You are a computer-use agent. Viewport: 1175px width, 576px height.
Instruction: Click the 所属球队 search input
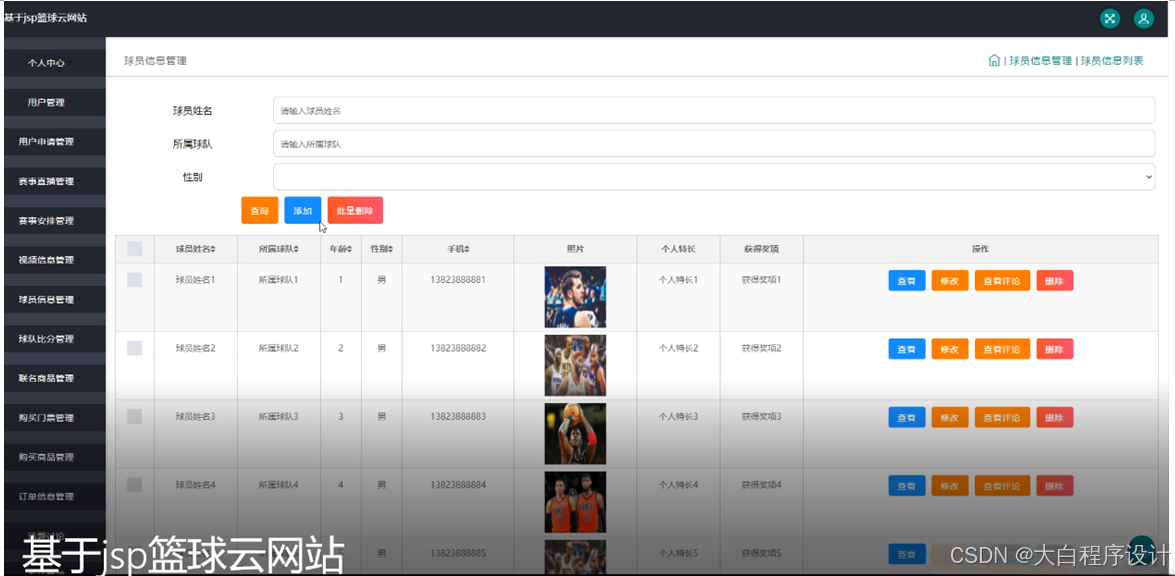coord(713,144)
